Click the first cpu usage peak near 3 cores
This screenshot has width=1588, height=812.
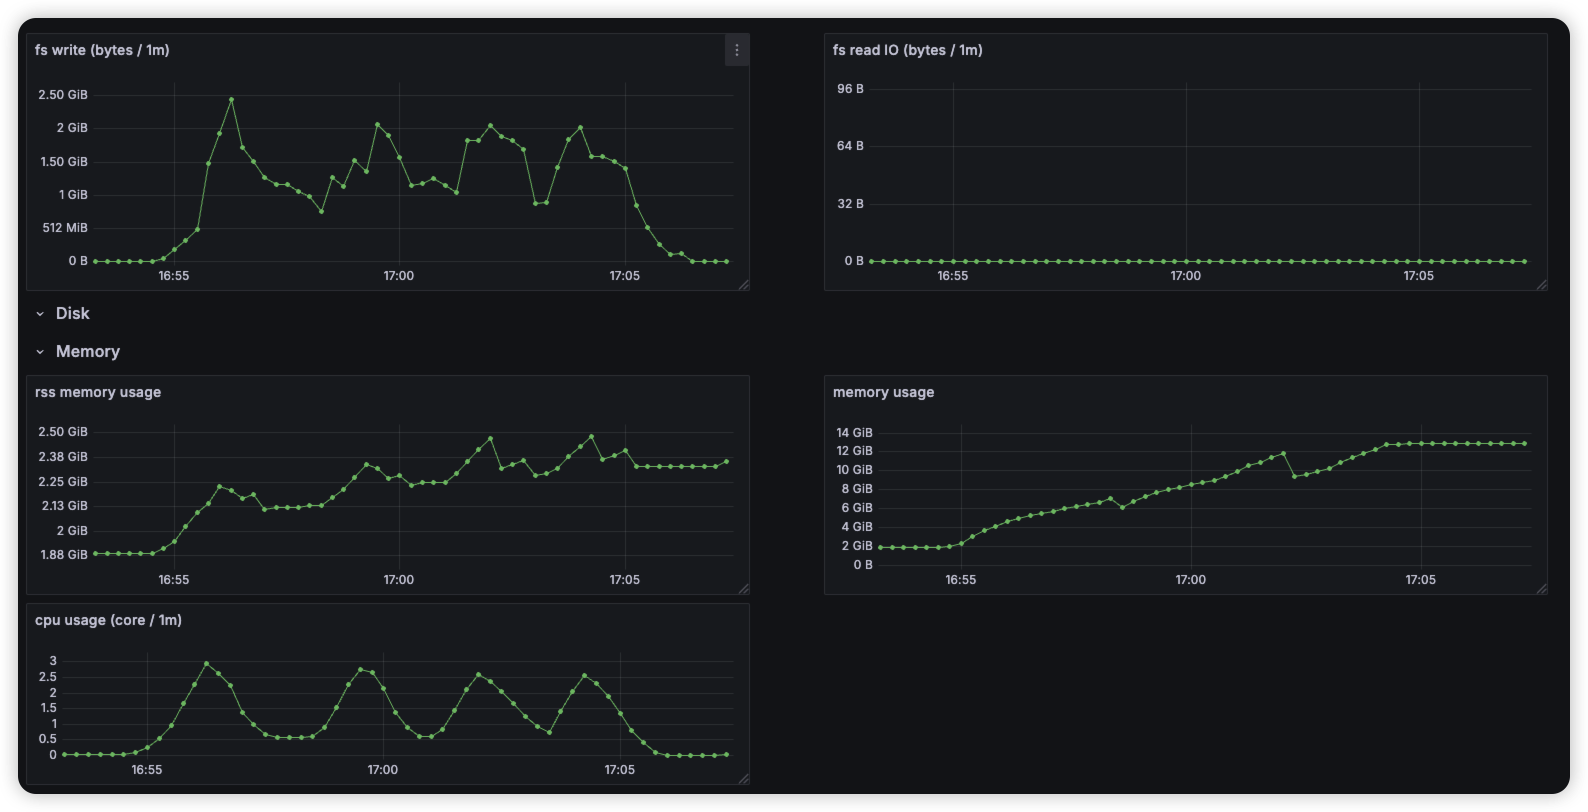(207, 664)
